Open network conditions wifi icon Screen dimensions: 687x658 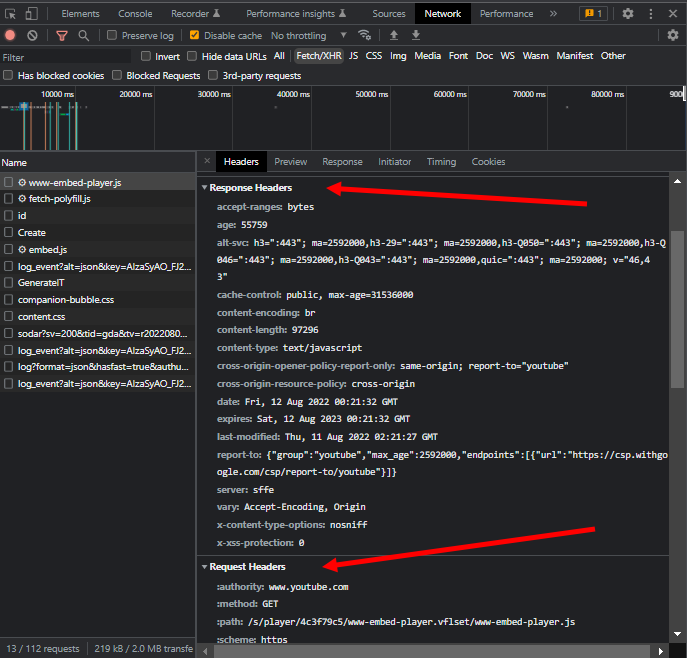[x=364, y=35]
